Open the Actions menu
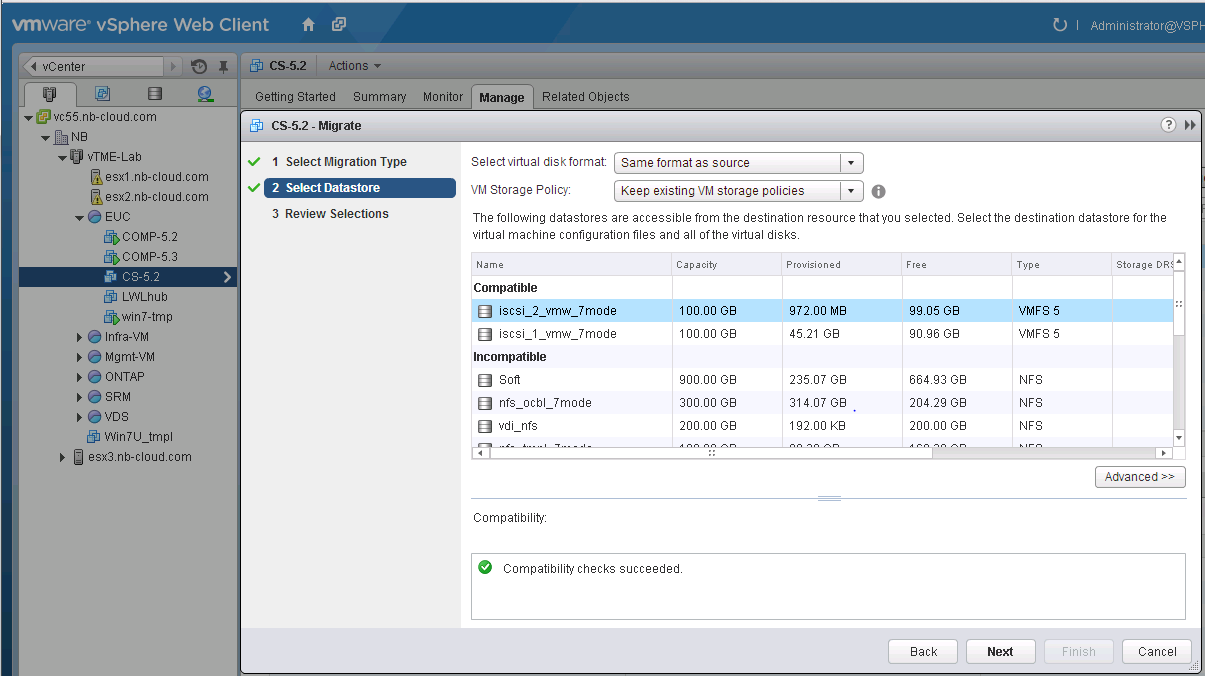1205x676 pixels. click(x=355, y=66)
